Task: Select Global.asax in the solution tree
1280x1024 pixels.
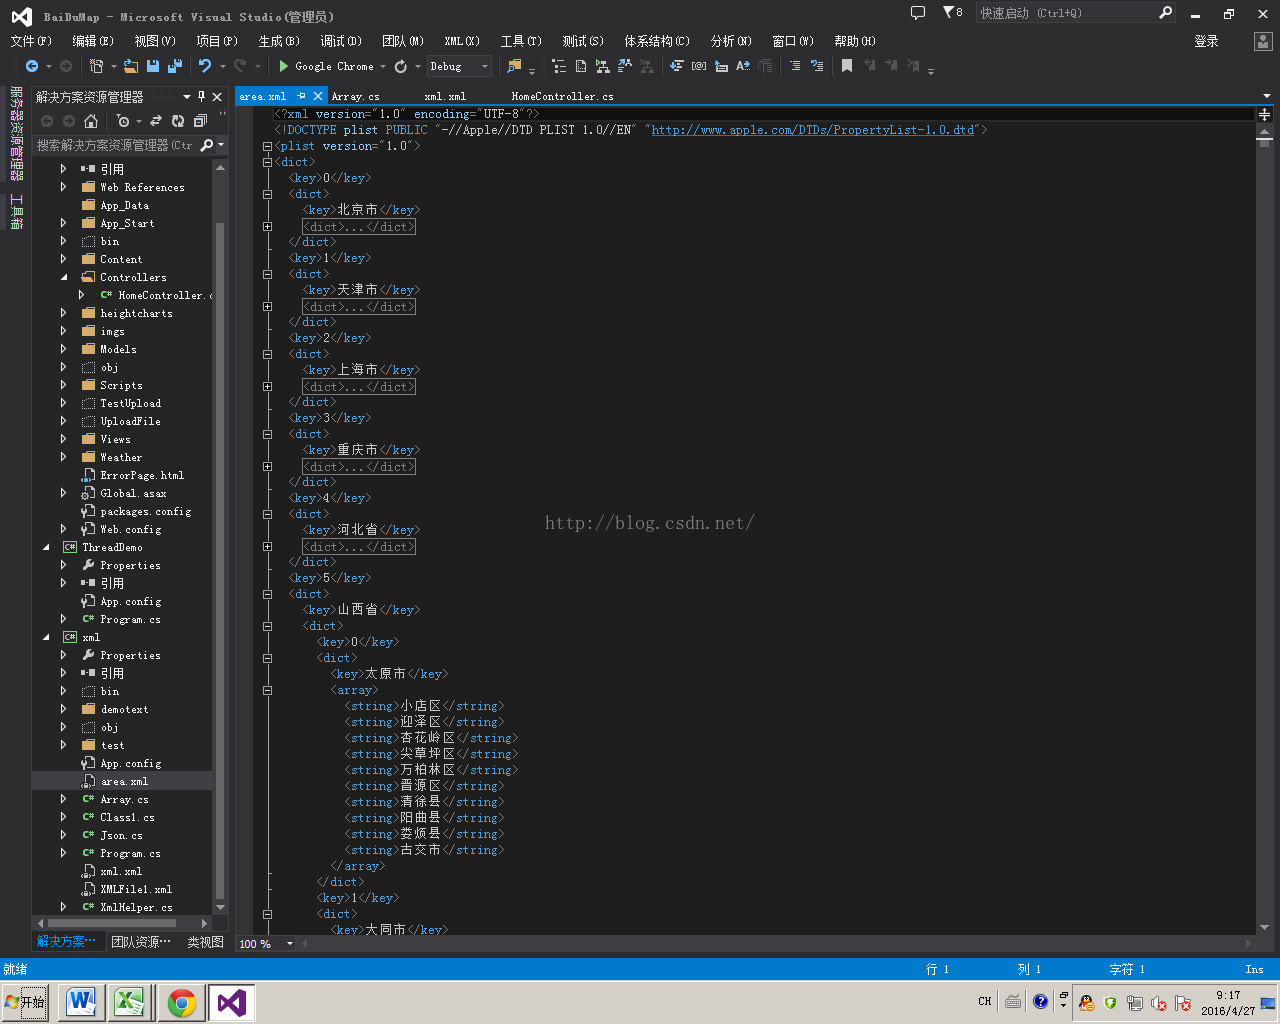Action: 133,493
